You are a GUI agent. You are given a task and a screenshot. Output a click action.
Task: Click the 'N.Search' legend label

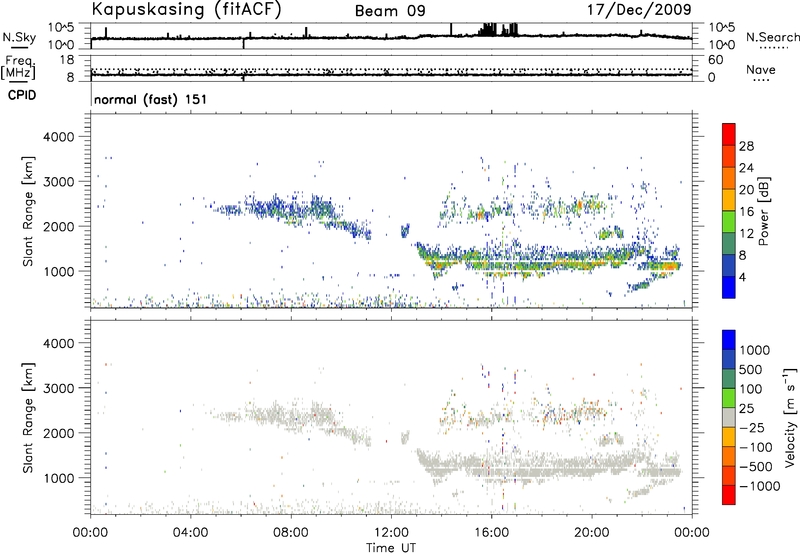click(x=772, y=37)
